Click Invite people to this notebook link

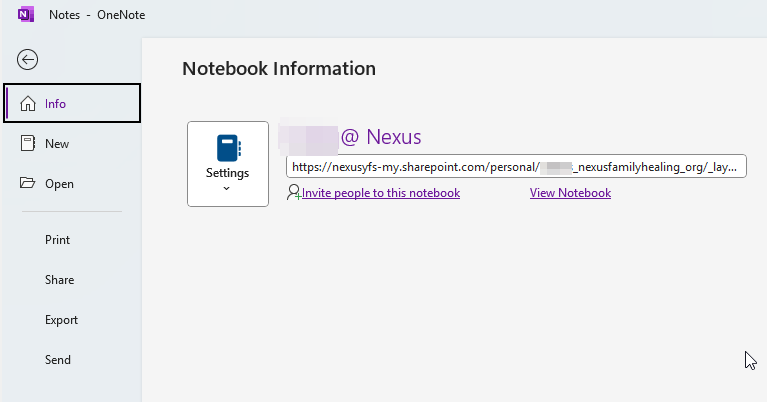tap(381, 193)
